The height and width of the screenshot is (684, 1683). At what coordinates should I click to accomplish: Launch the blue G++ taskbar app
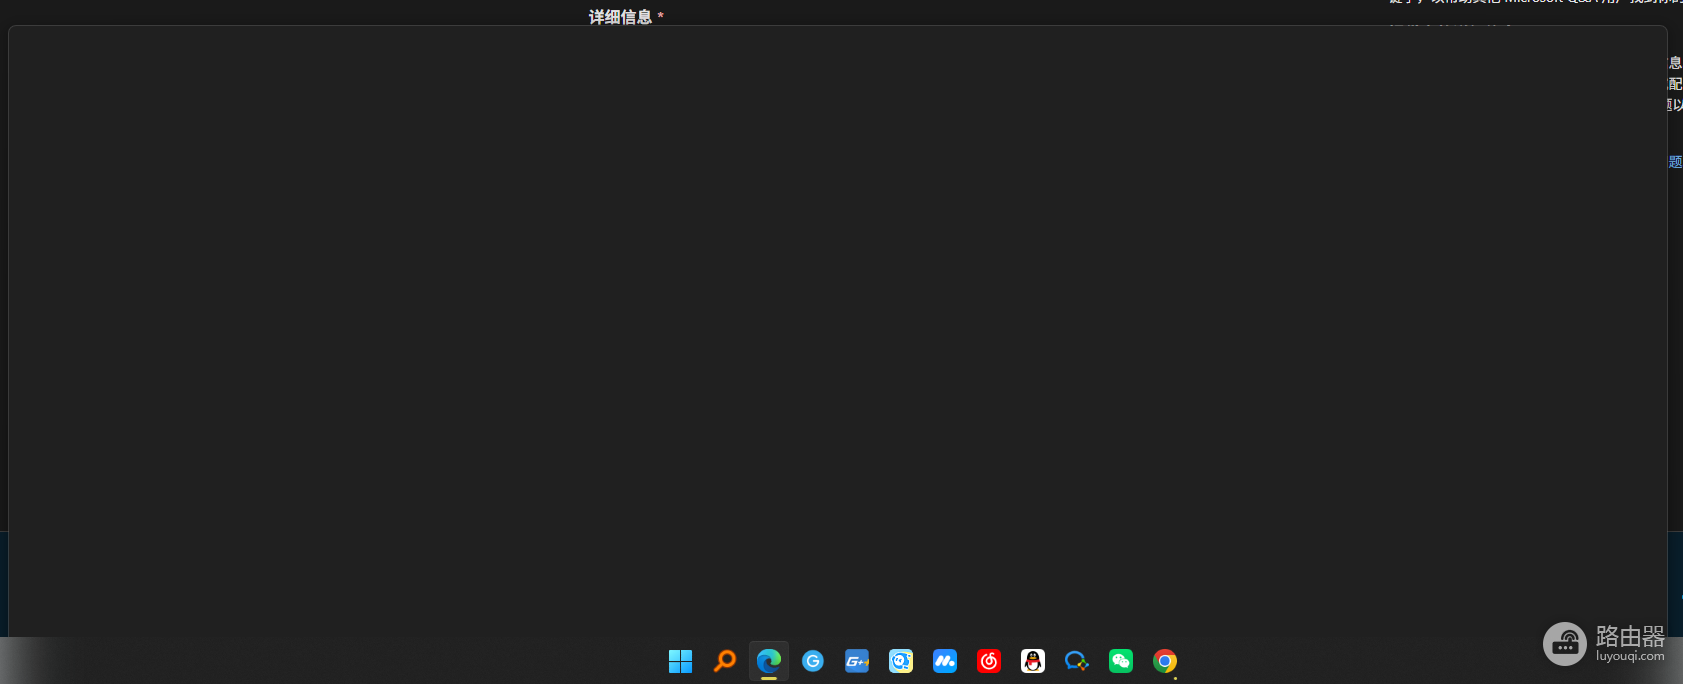click(x=856, y=661)
